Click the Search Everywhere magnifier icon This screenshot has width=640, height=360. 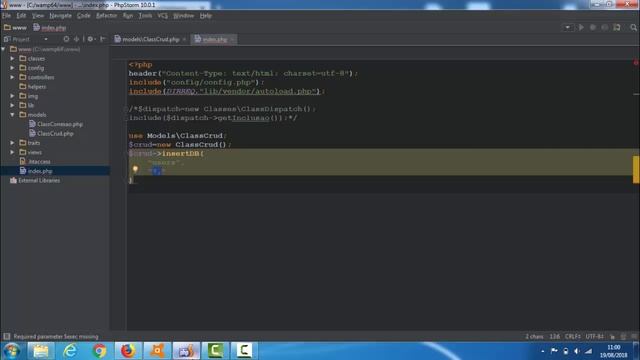coord(633,27)
